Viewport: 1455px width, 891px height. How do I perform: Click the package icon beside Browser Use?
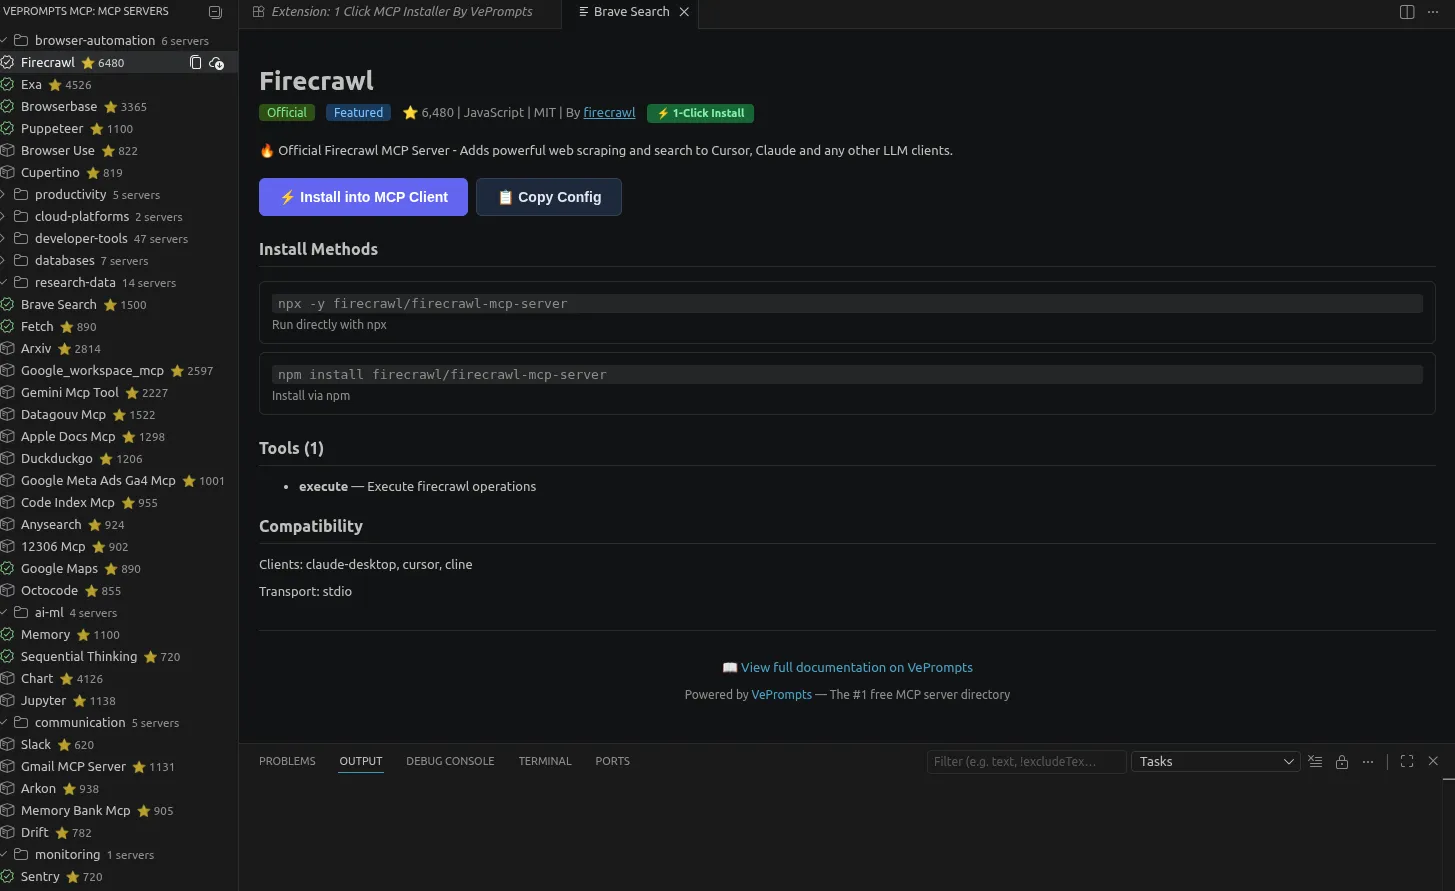[7, 151]
